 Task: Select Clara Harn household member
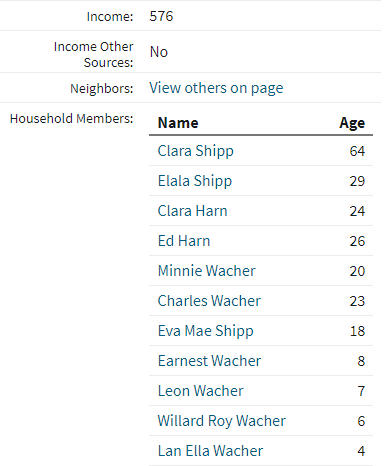point(192,211)
